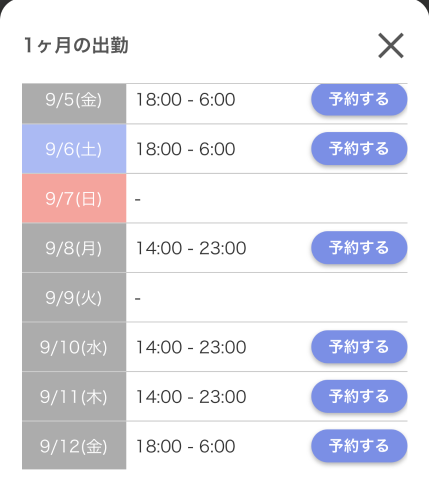The image size is (429, 480).
Task: Select the red 9/7(日) date cell
Action: point(74,198)
